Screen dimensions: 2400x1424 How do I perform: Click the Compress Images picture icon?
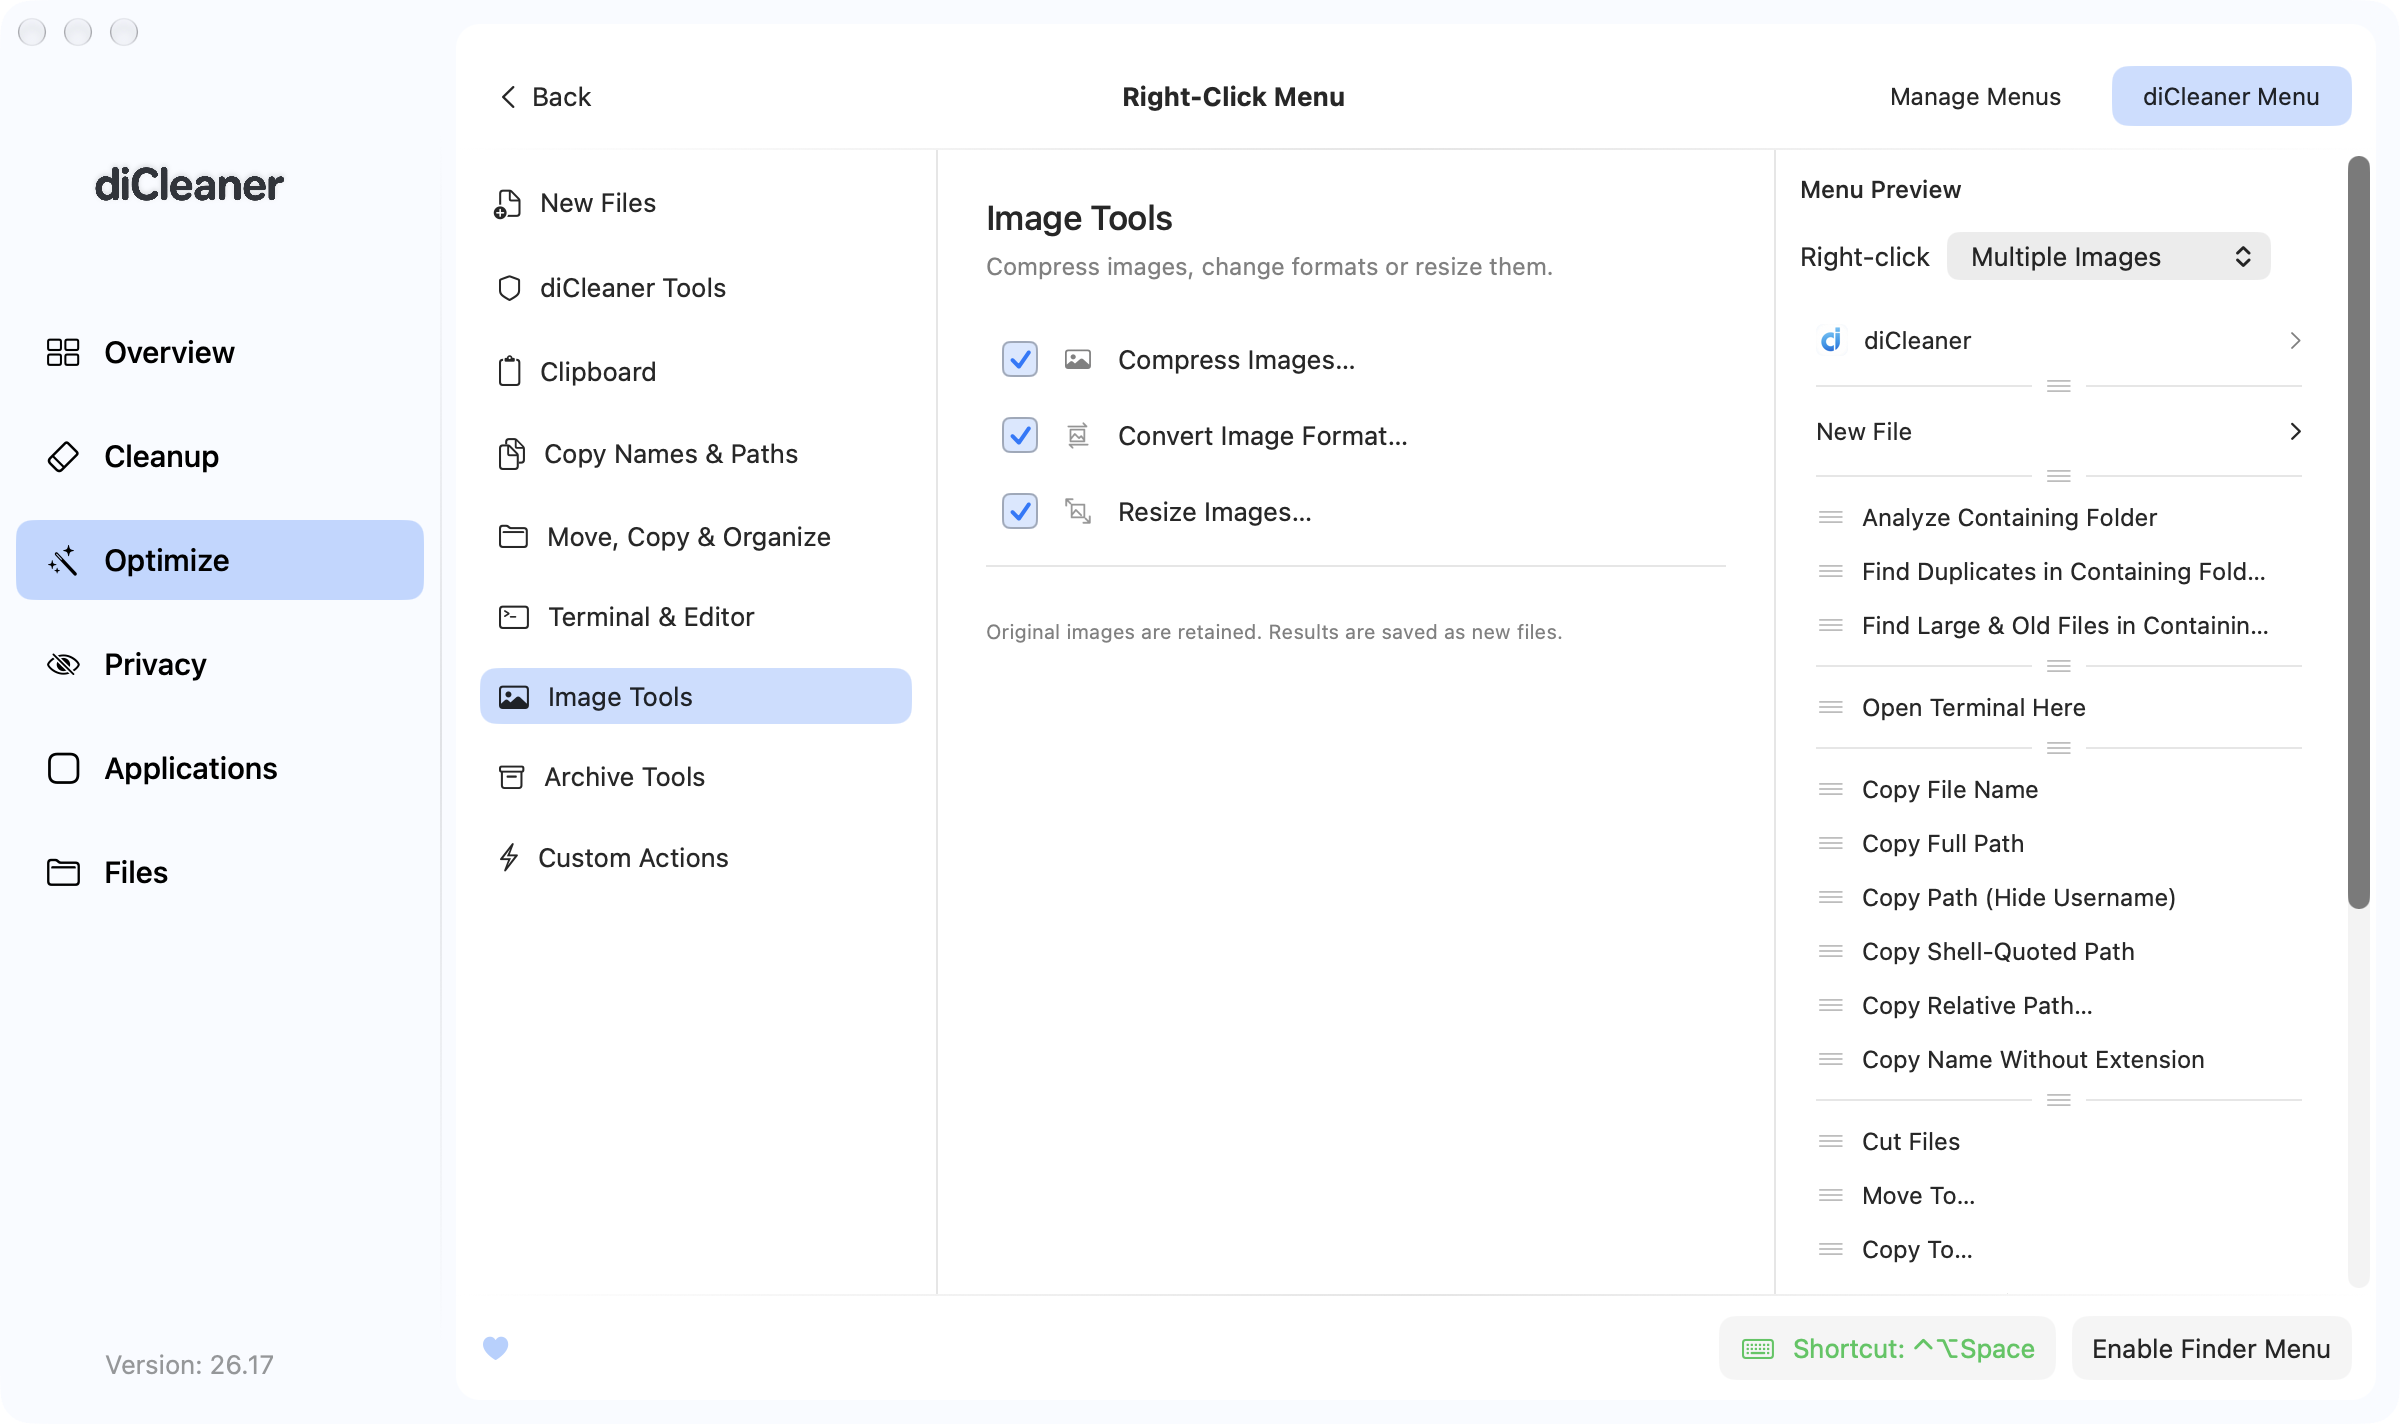(1077, 359)
